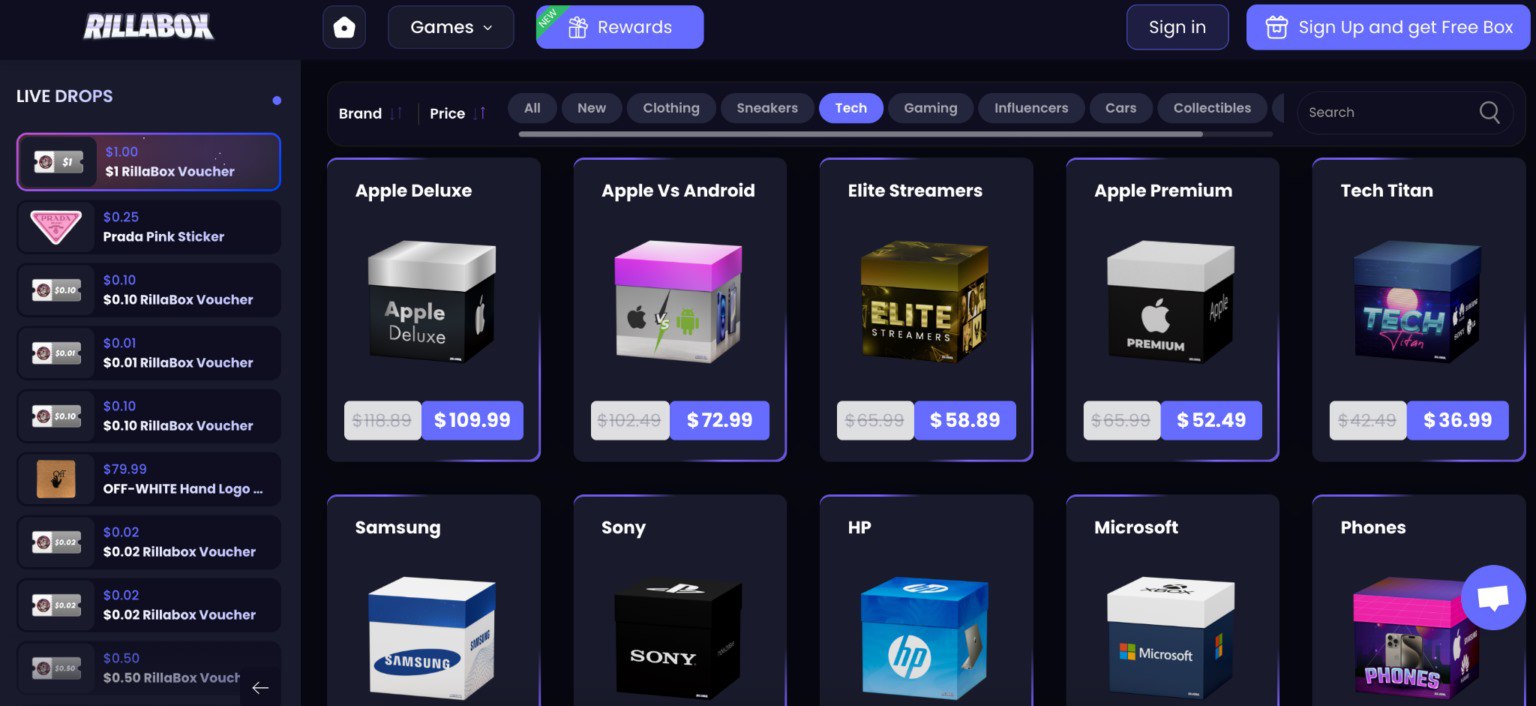The image size is (1536, 706).
Task: Filter by the Gaming category
Action: coord(930,108)
